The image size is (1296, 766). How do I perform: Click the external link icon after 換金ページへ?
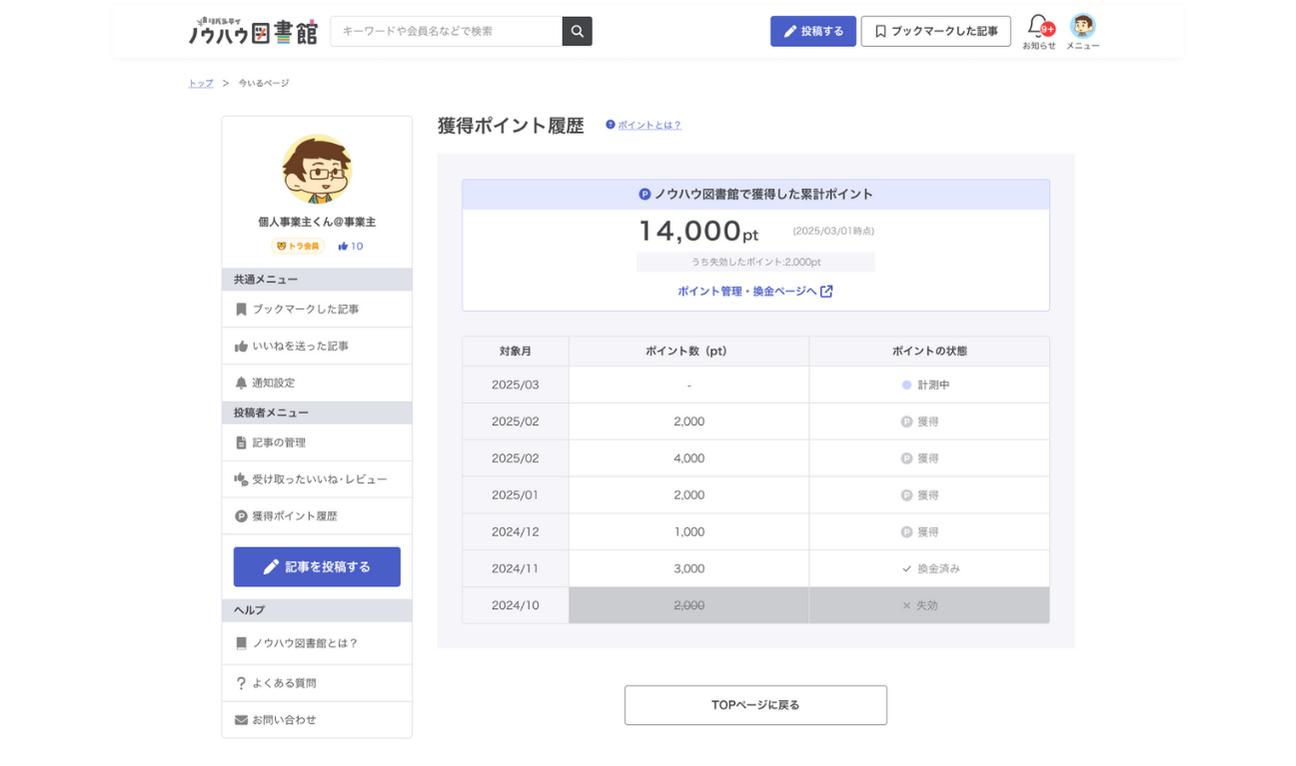coord(826,291)
